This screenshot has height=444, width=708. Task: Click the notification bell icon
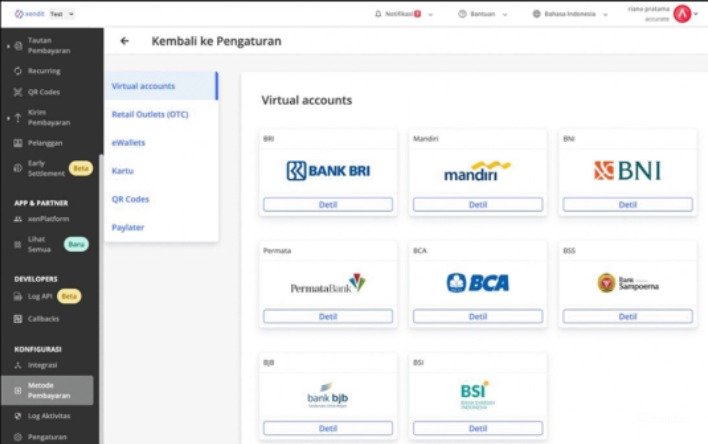[x=378, y=14]
